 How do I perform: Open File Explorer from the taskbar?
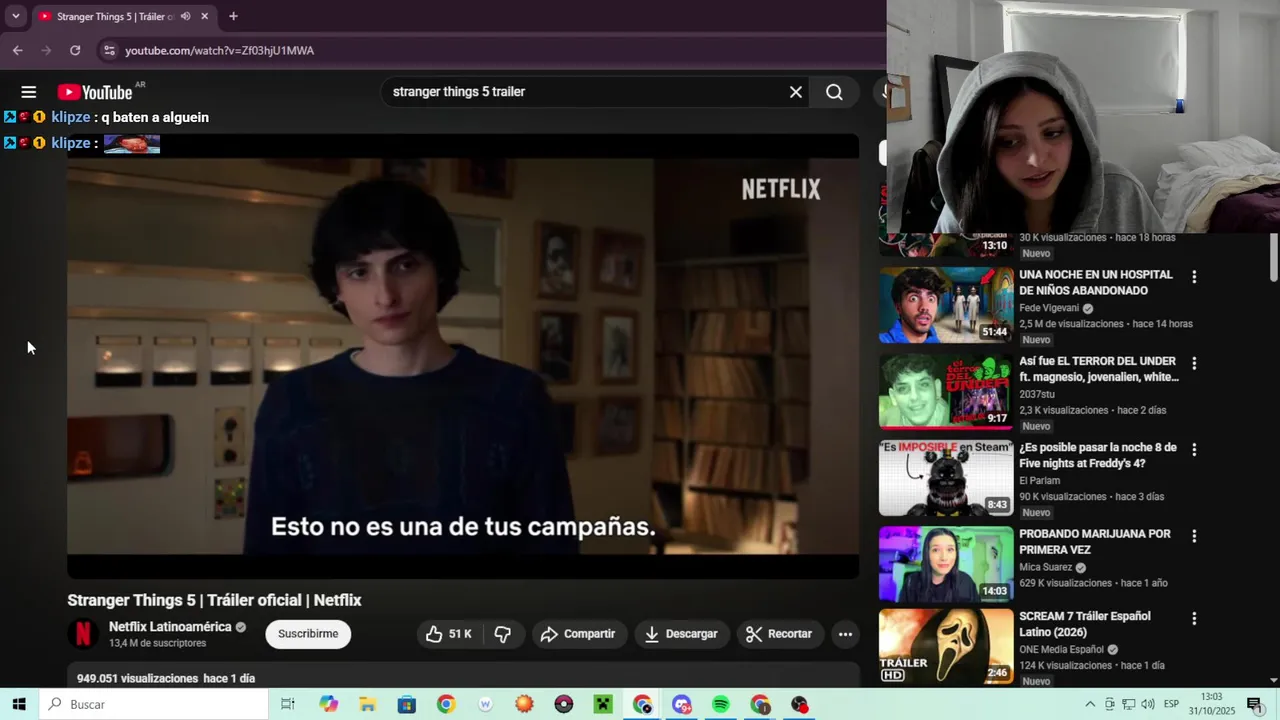367,704
